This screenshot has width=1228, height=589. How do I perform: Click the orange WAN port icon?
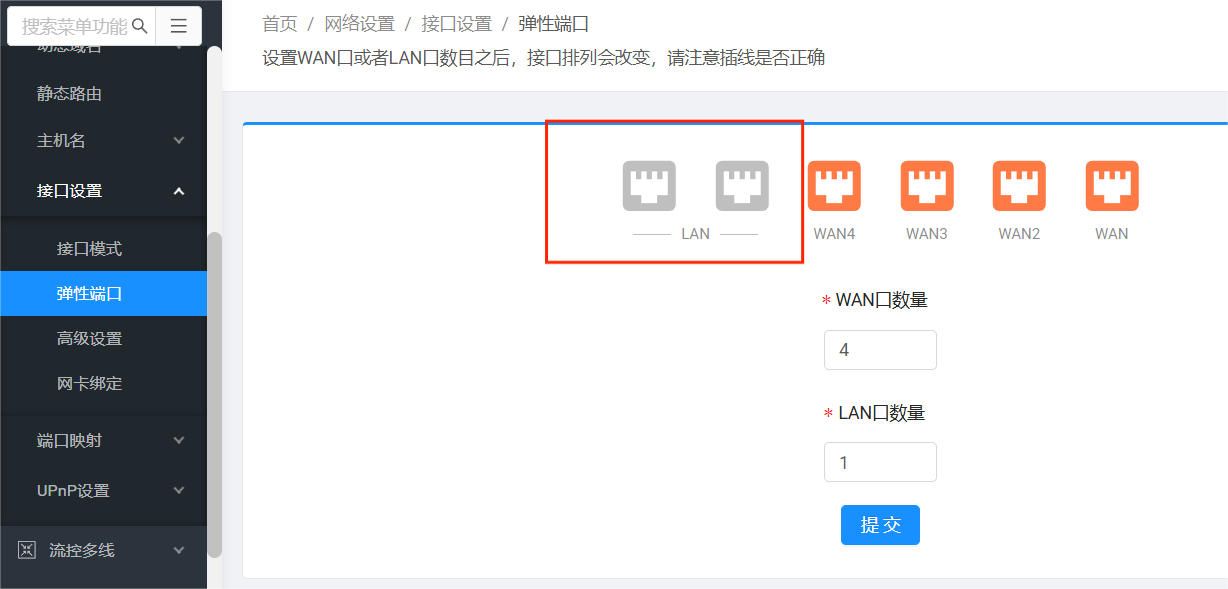point(1112,186)
